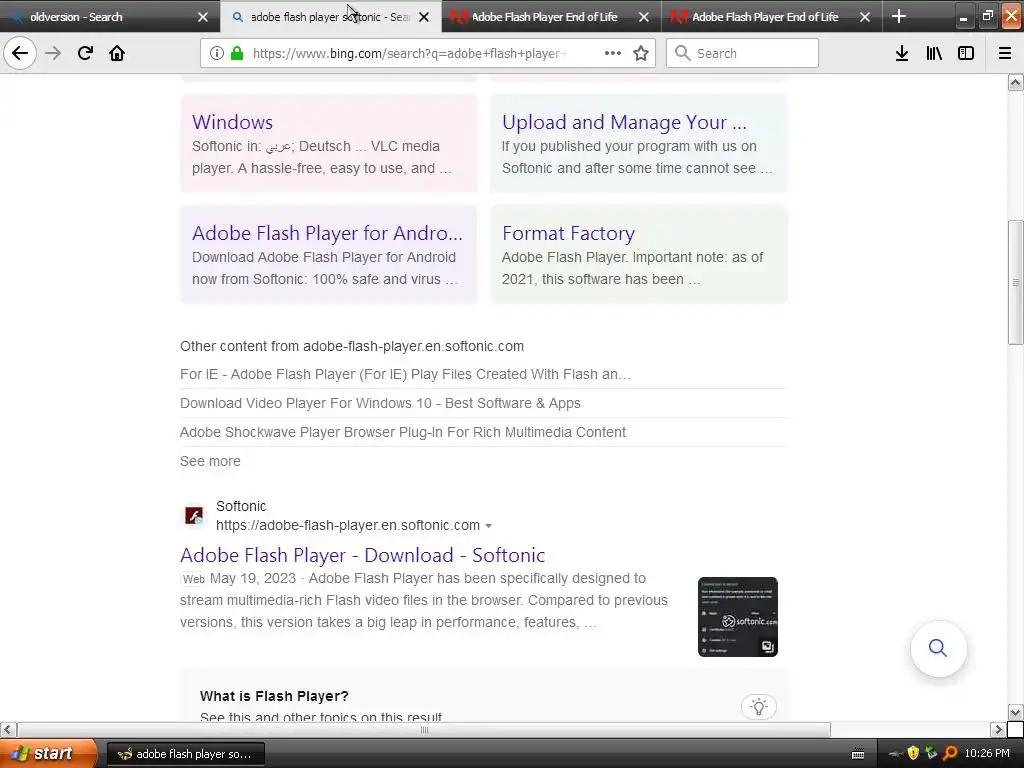Close the oldversion - Search tab
1024x768 pixels.
tap(203, 17)
